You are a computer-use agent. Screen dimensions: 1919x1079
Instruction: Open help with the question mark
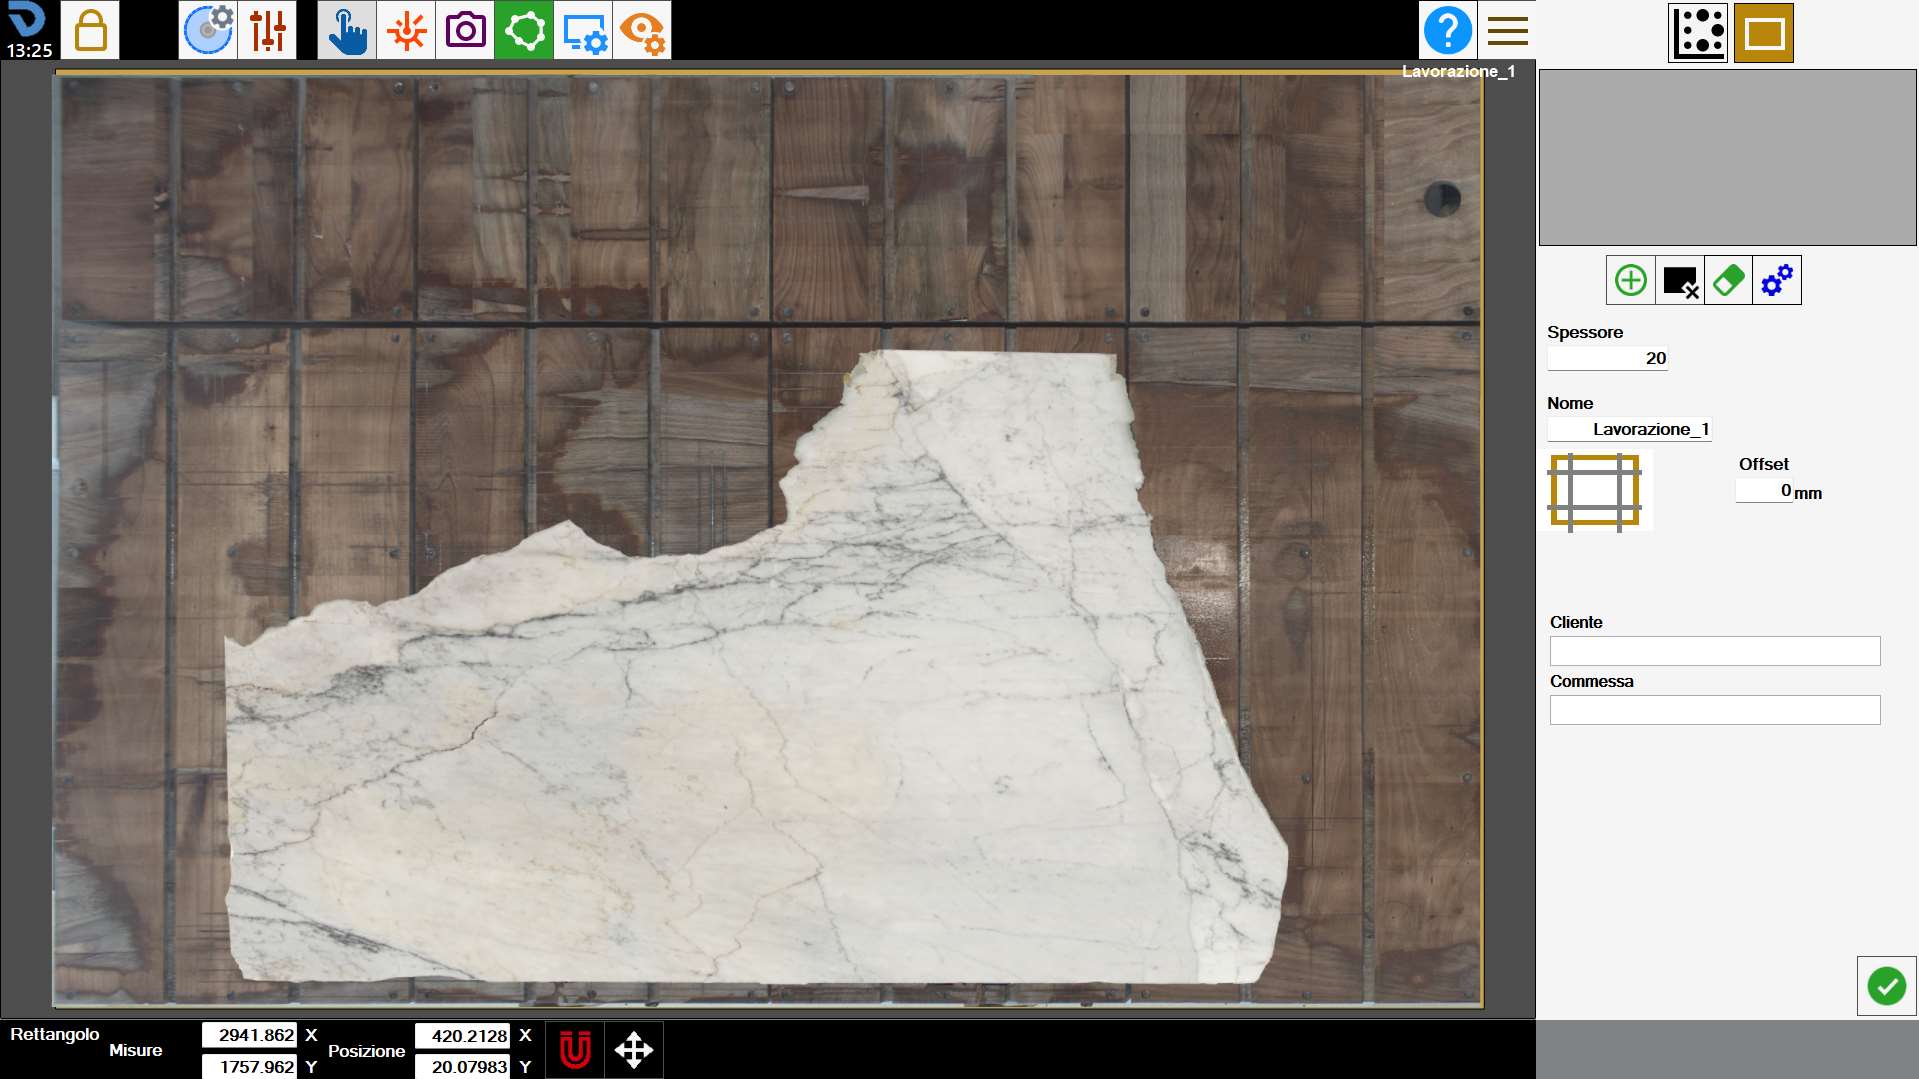click(x=1448, y=30)
